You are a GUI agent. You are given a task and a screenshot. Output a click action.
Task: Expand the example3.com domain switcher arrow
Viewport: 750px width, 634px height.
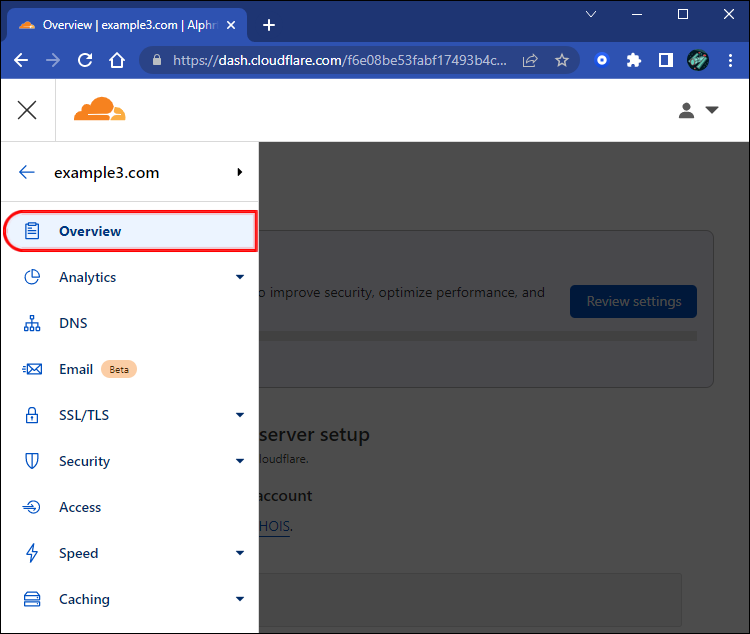tap(240, 172)
